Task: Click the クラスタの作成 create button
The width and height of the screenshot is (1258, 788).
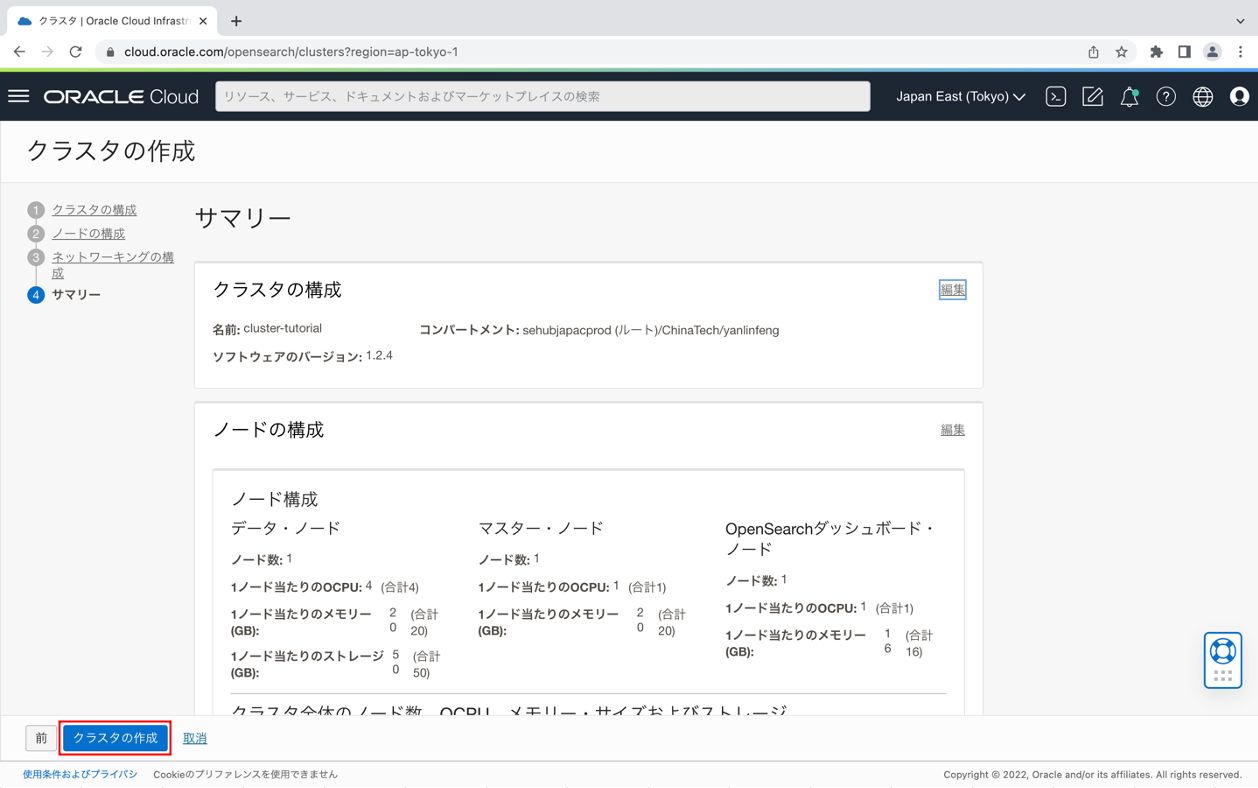Action: click(115, 737)
